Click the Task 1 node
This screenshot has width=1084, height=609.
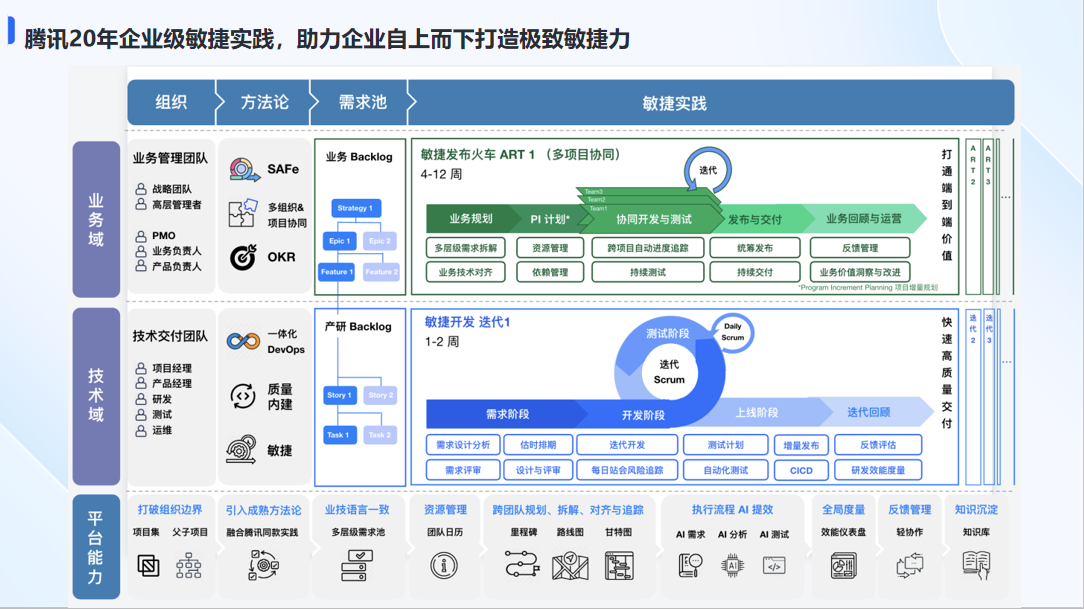point(339,435)
